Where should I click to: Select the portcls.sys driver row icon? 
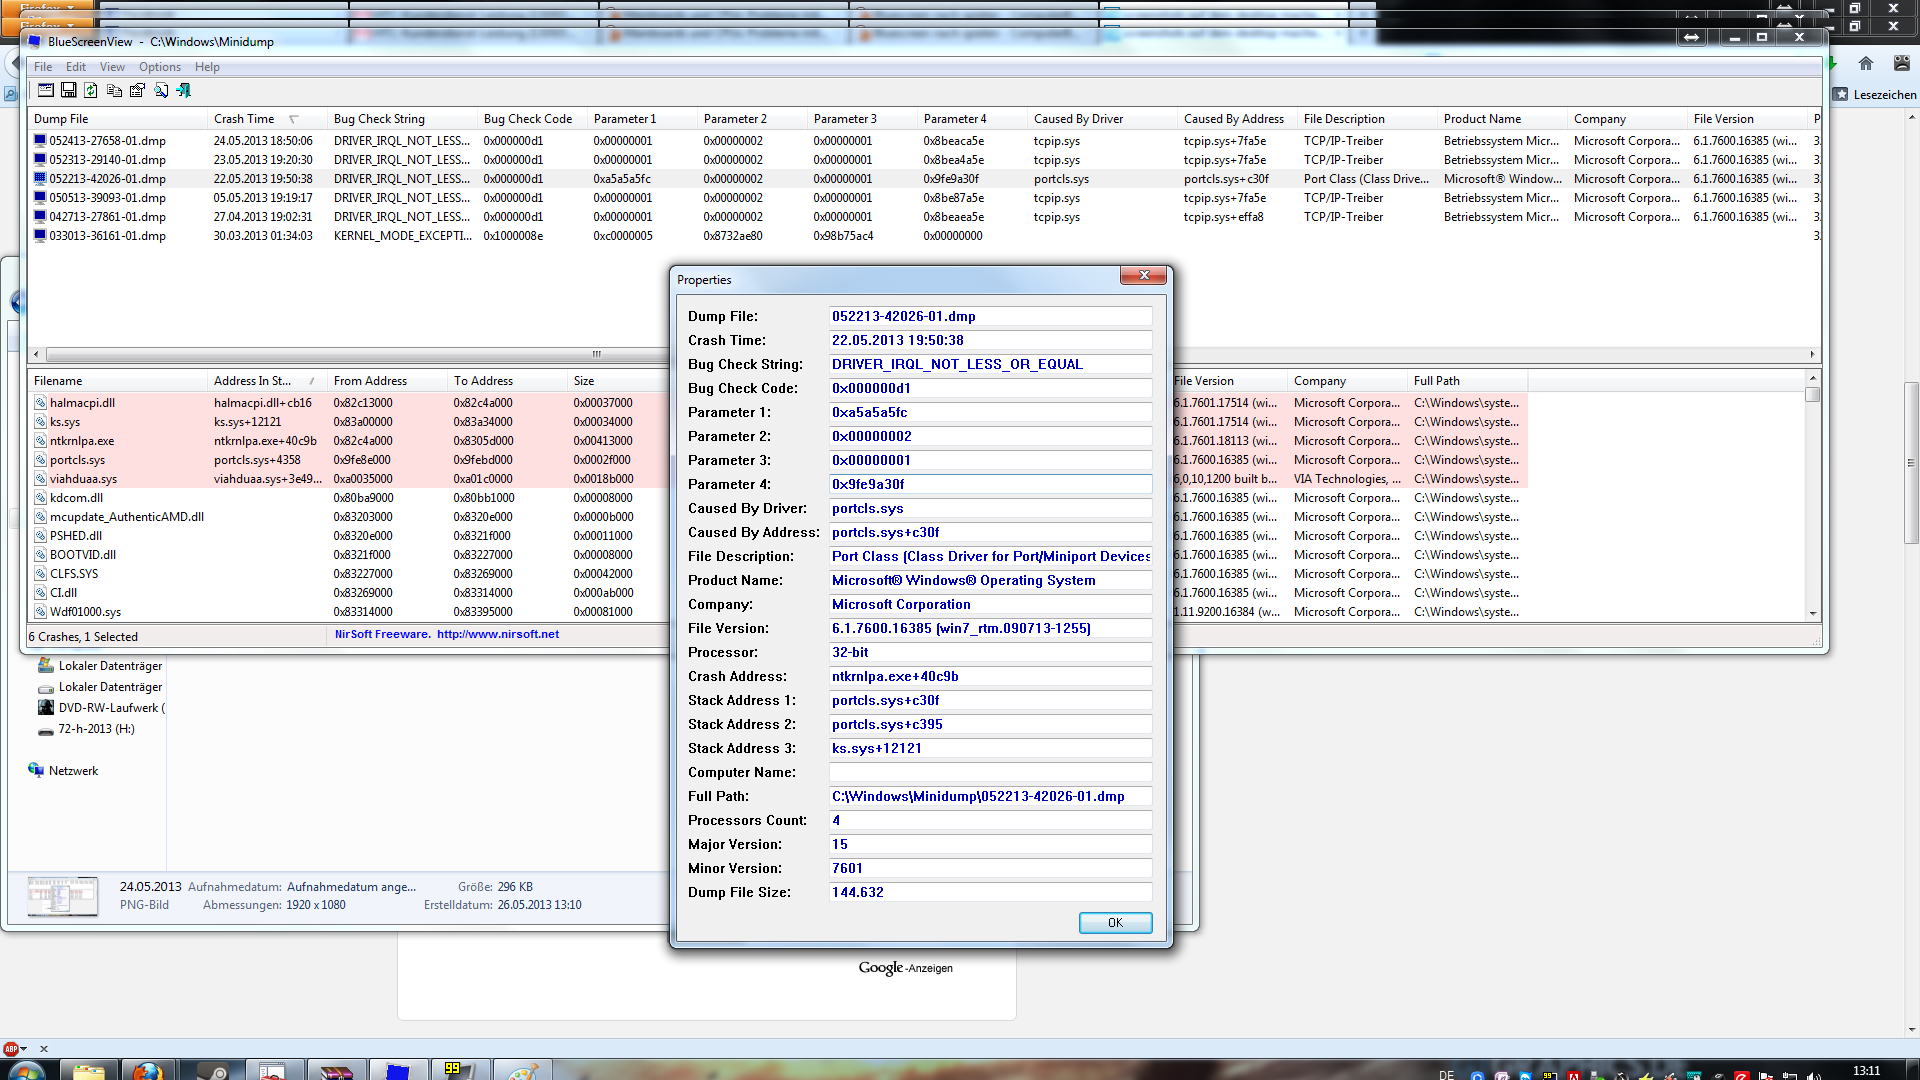41,460
